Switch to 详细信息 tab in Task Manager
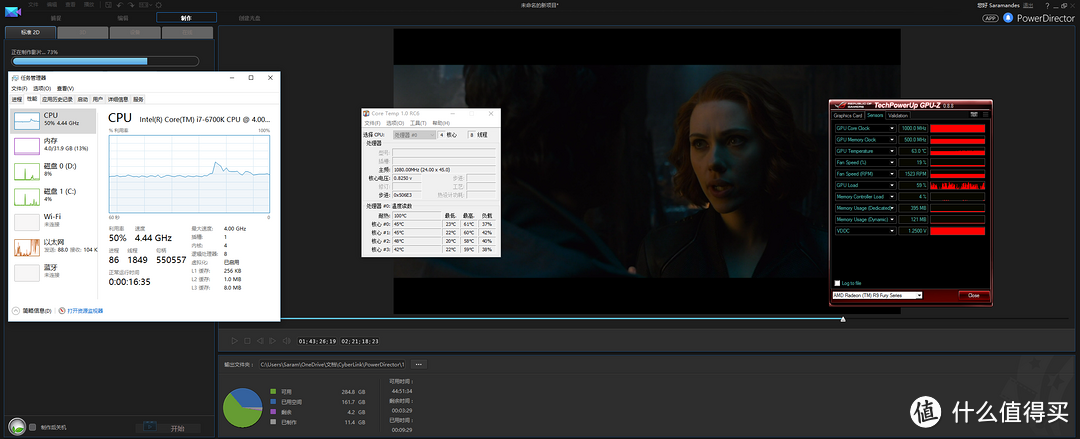1080x439 pixels. coord(118,99)
